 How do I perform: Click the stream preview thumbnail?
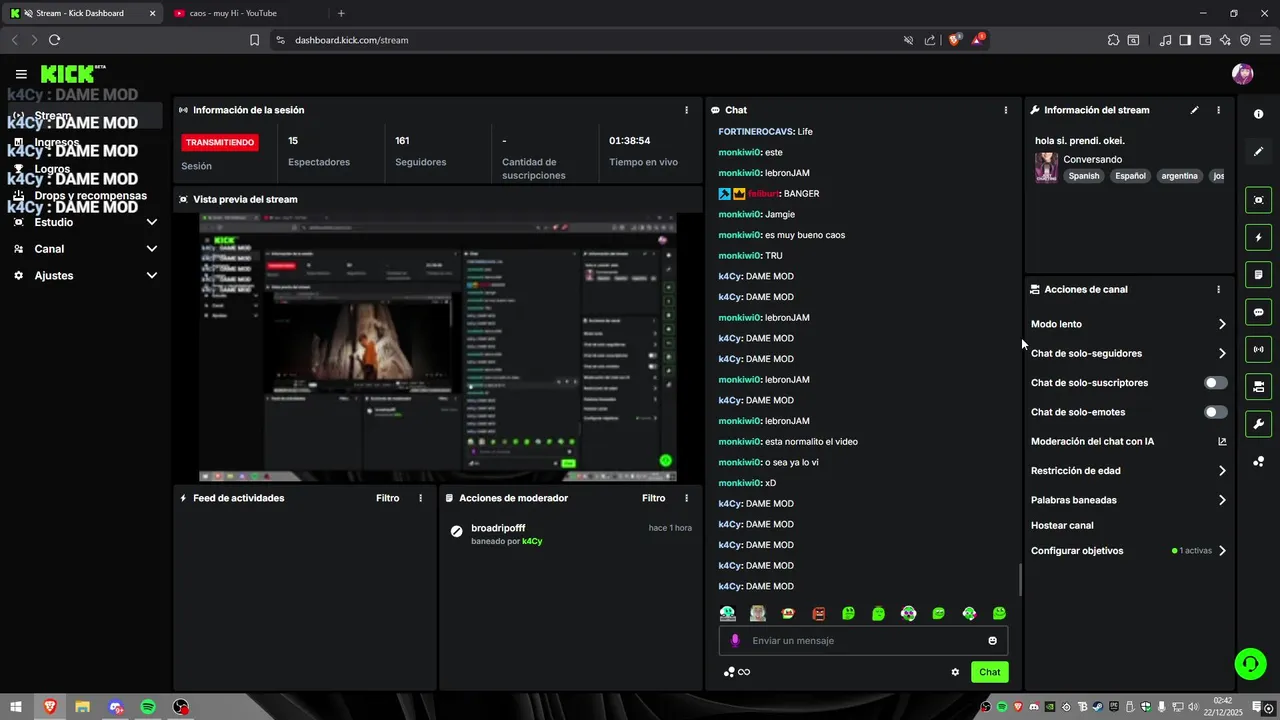[x=437, y=347]
